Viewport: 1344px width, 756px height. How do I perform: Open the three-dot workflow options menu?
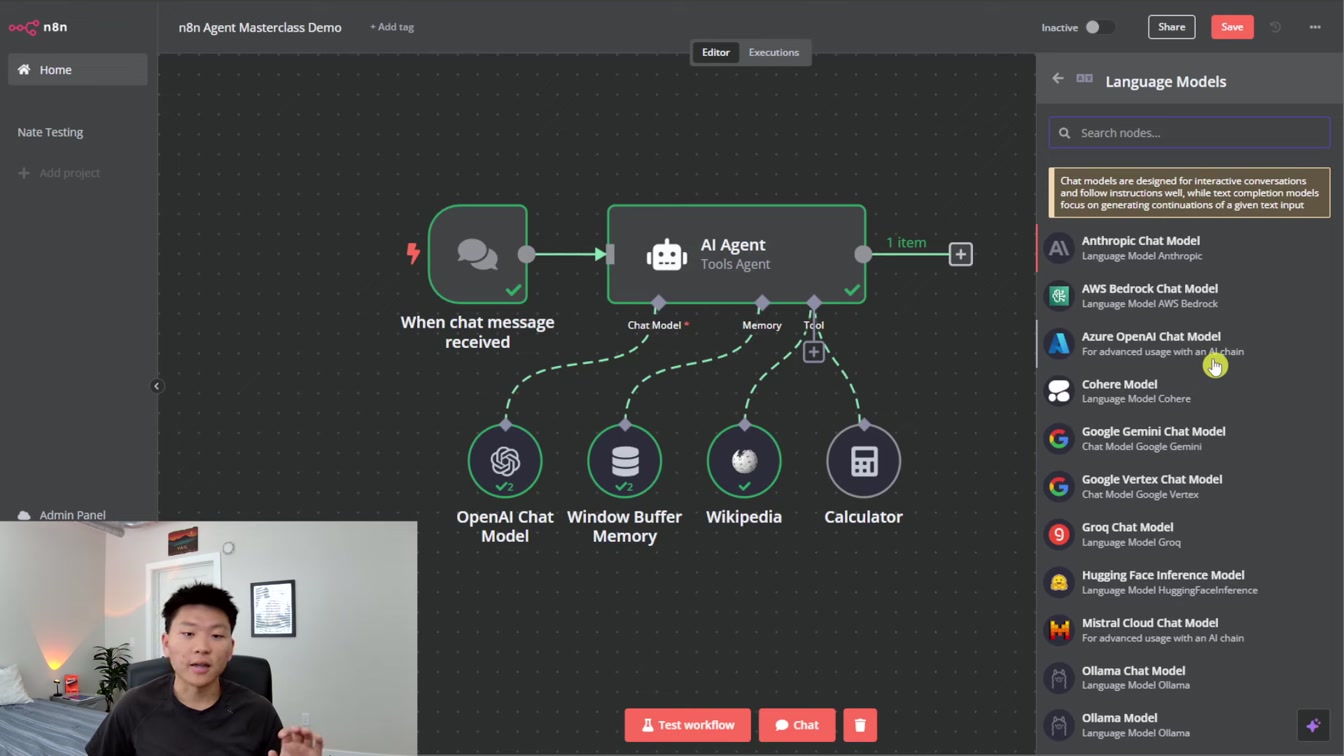click(1315, 27)
